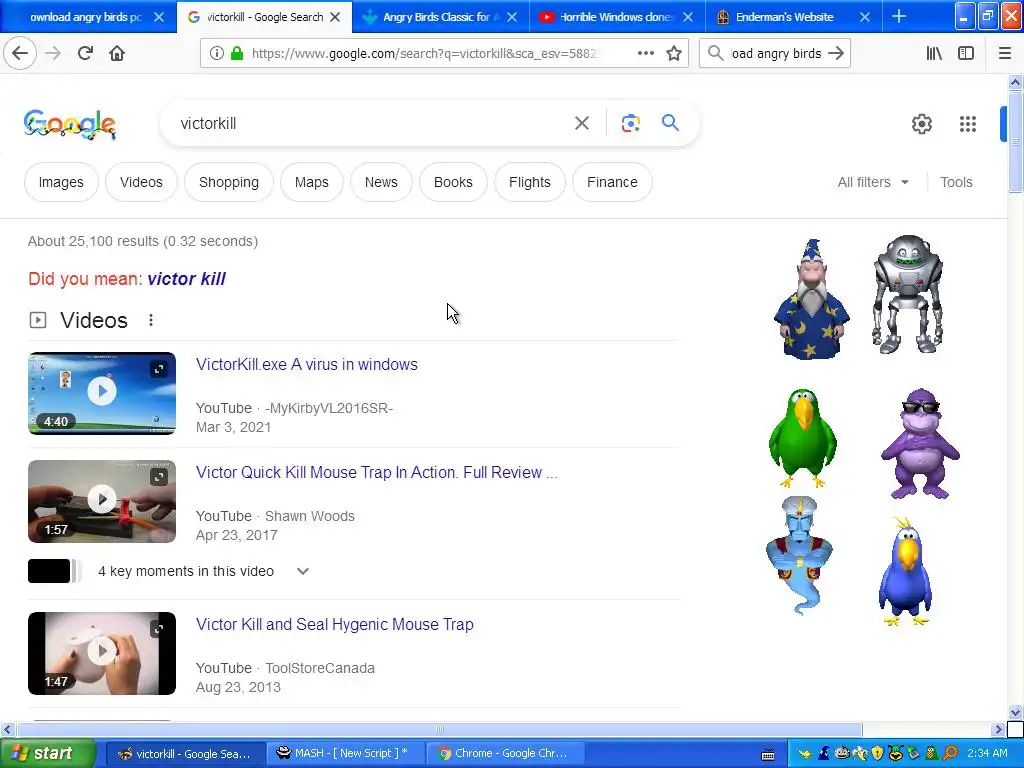
Task: Switch to MASH New Script taskbar window
Action: [x=345, y=753]
